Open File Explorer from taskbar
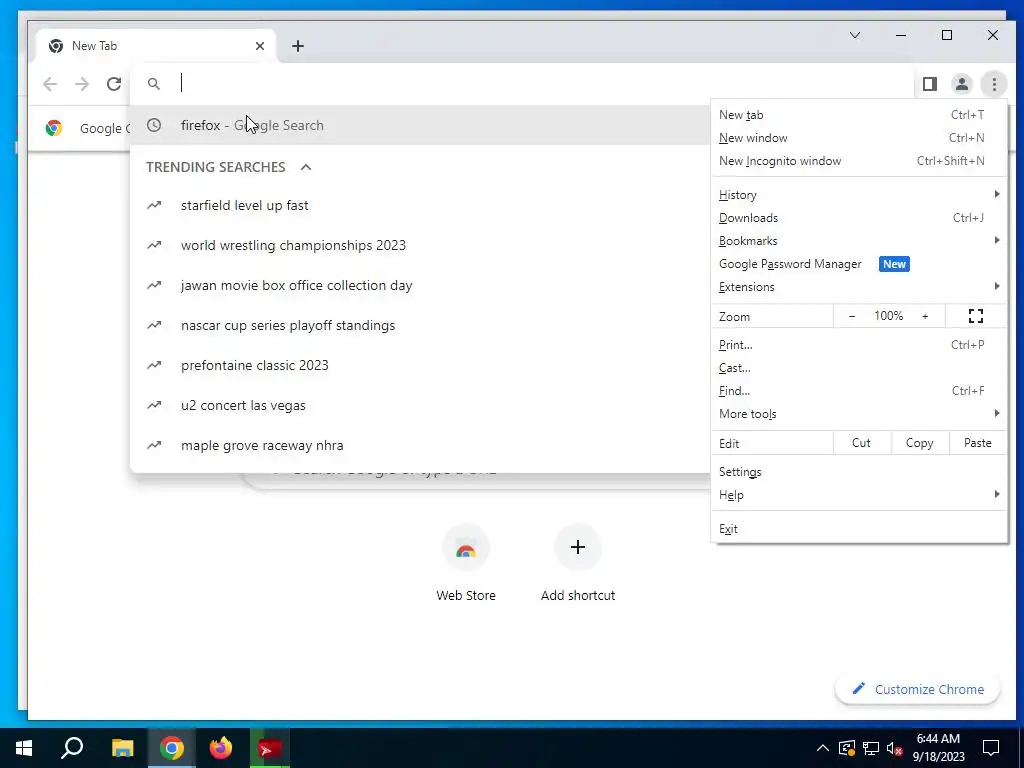The height and width of the screenshot is (768, 1024). [122, 748]
